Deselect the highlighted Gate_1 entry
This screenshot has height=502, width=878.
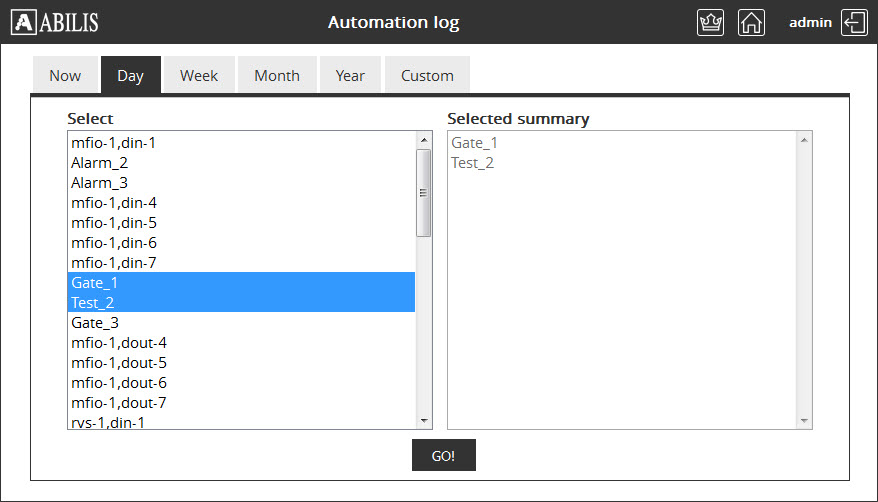pyautogui.click(x=95, y=283)
